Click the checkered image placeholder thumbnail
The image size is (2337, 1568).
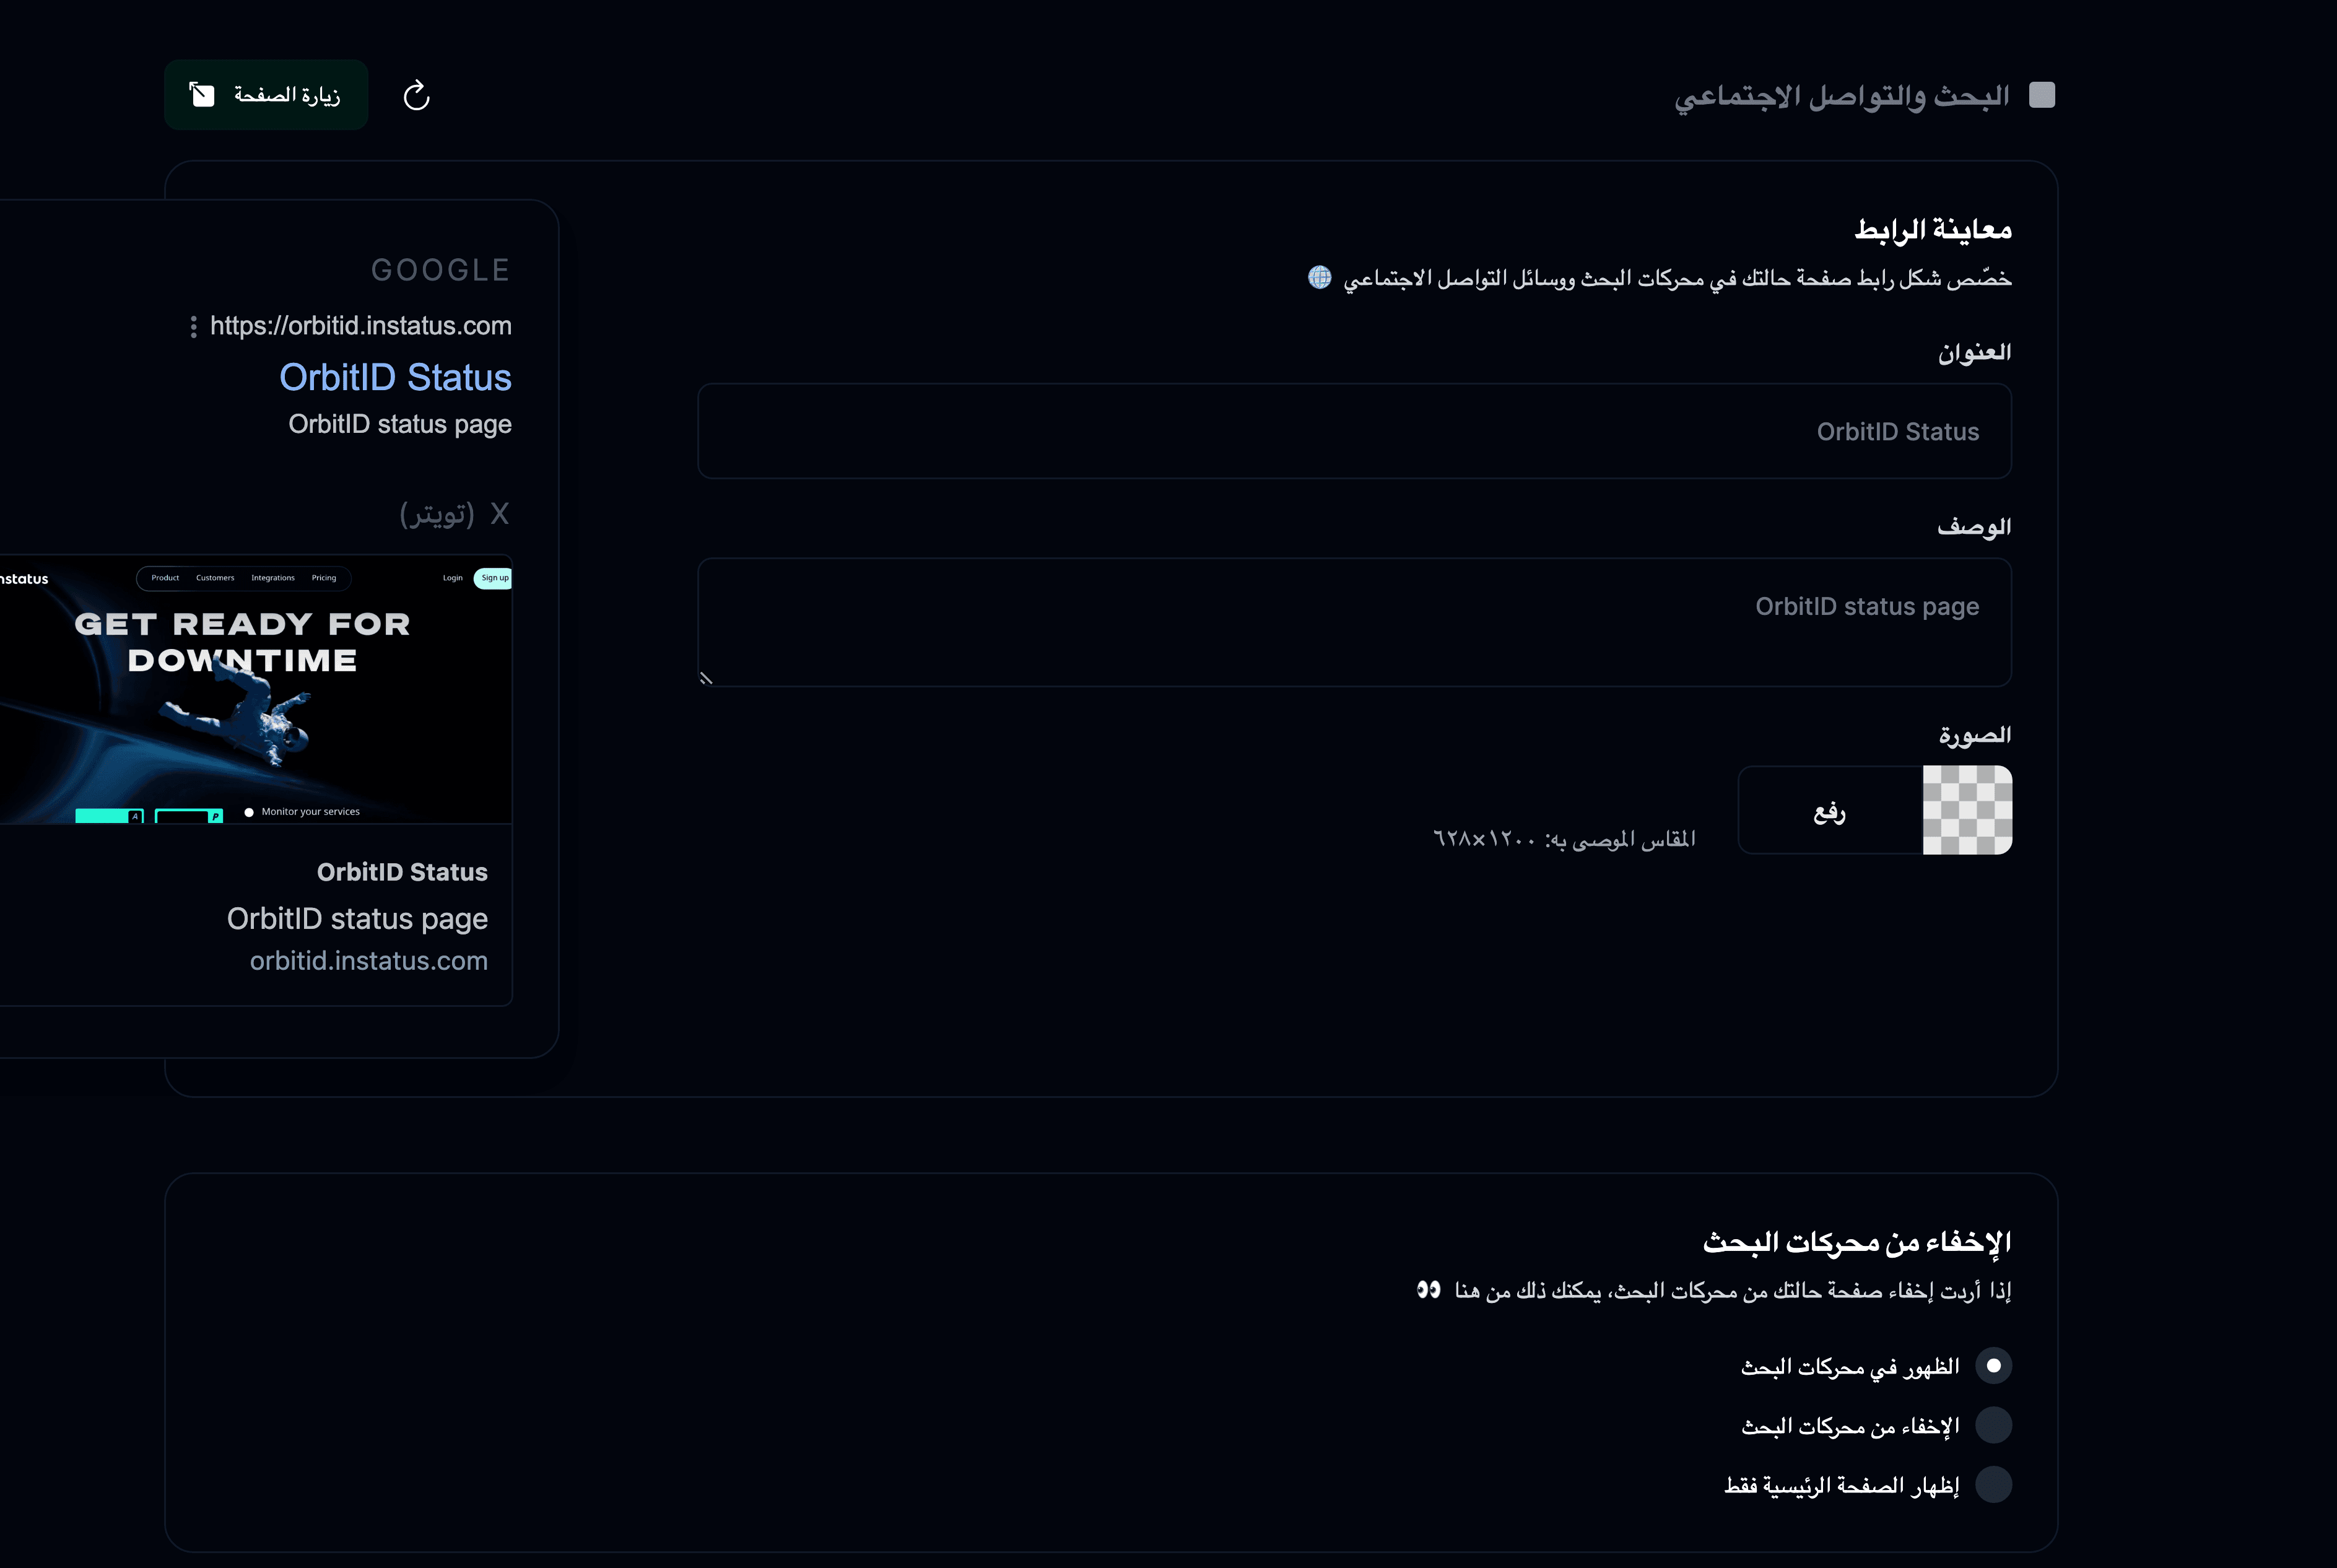[1967, 810]
